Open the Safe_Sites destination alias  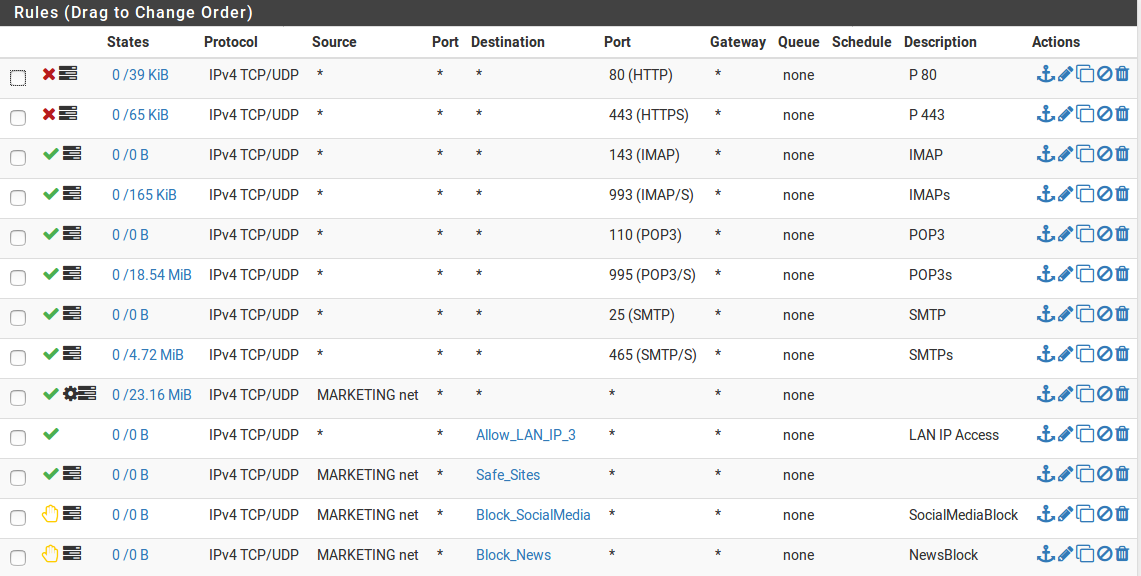point(508,475)
